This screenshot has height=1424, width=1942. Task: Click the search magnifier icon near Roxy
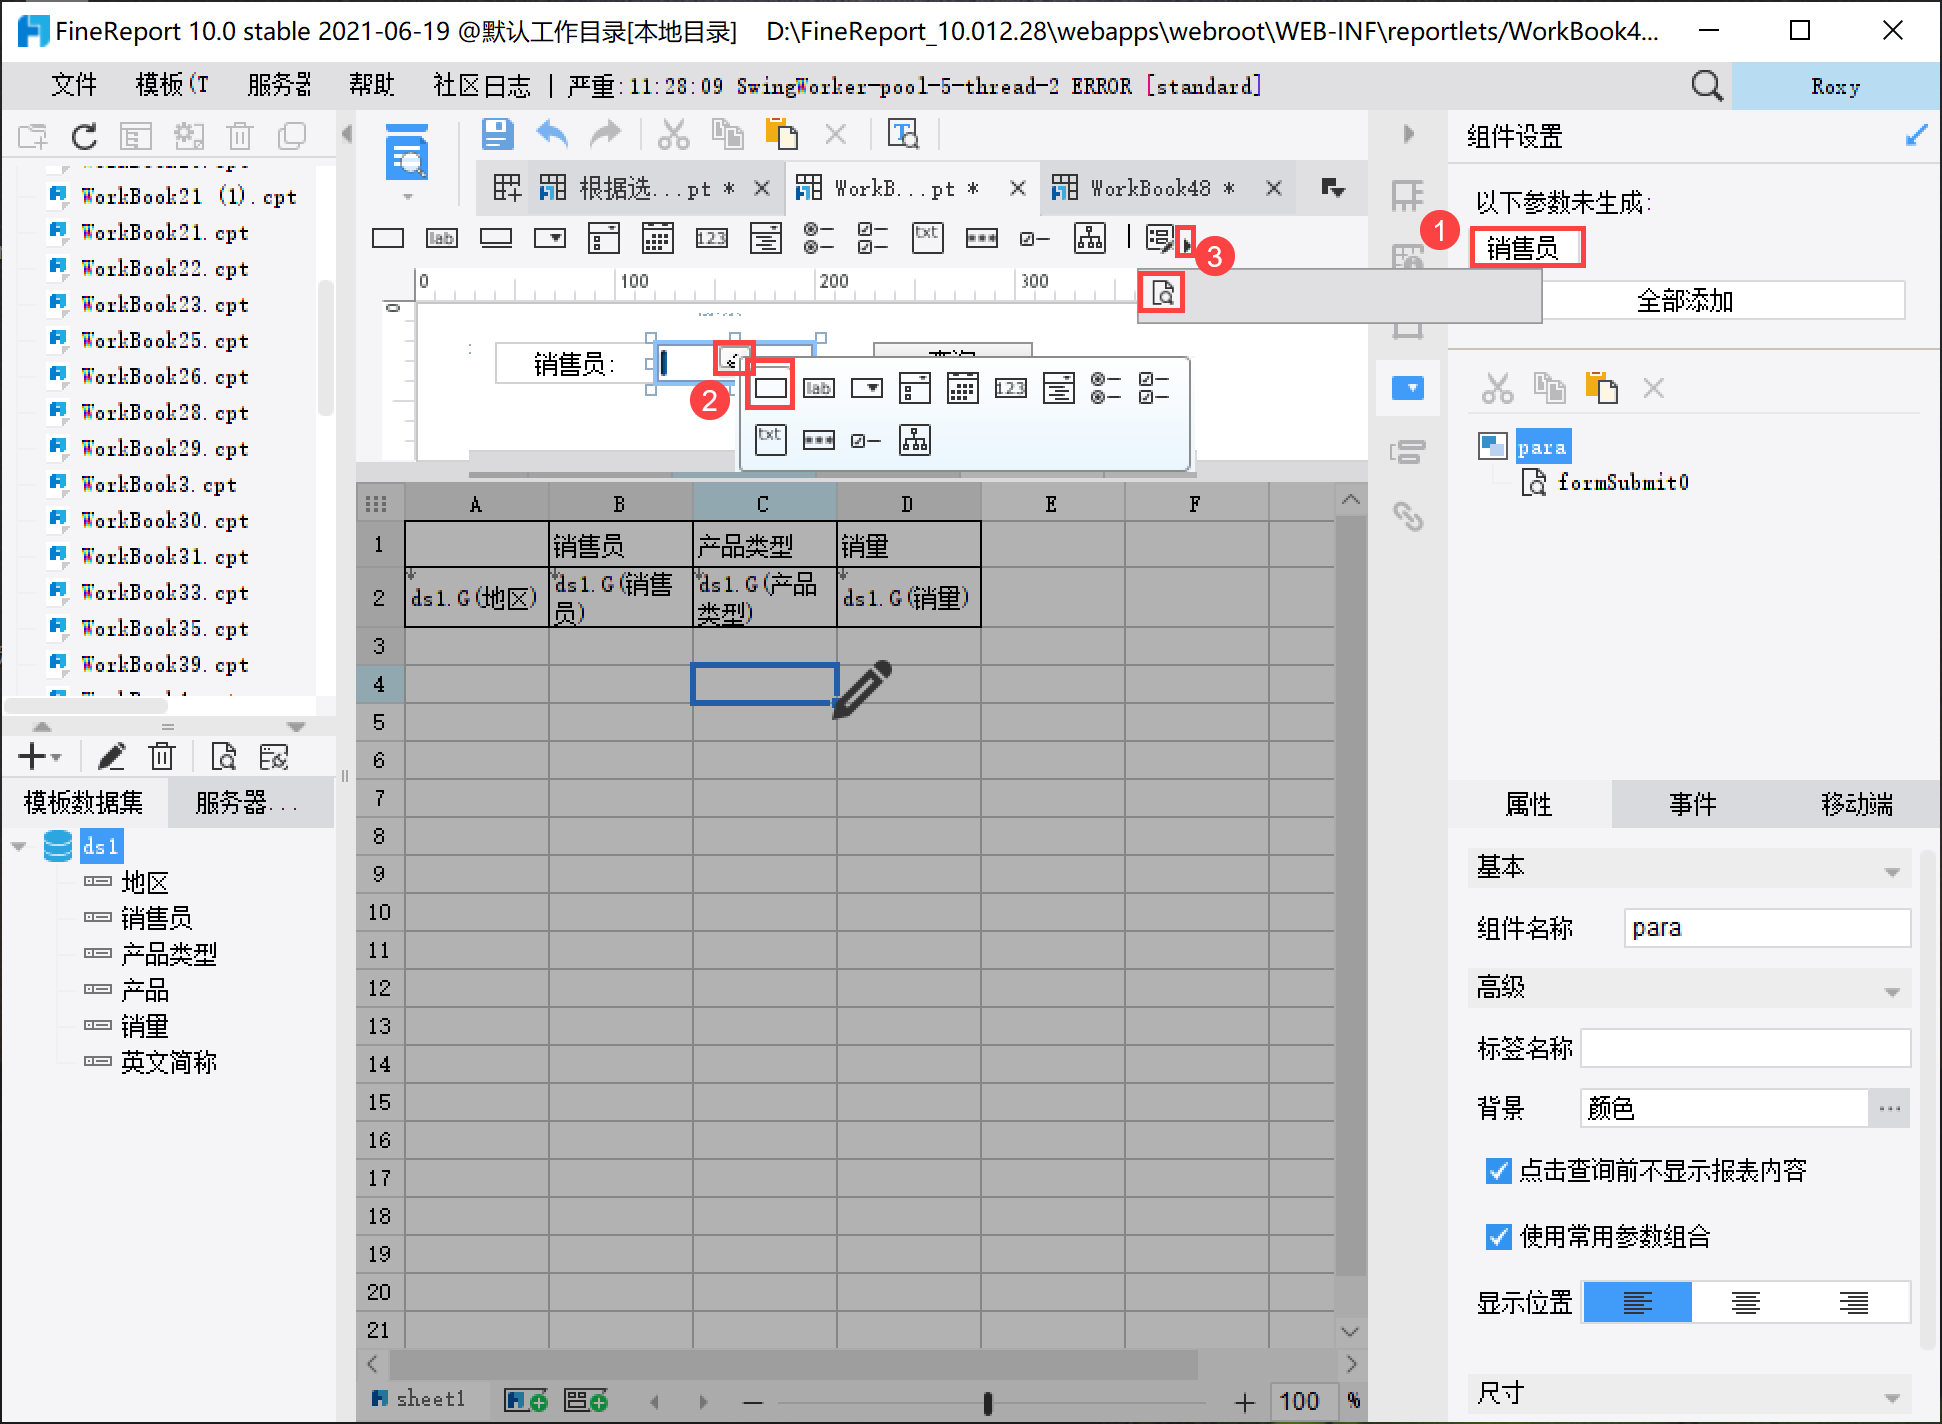pyautogui.click(x=1706, y=86)
